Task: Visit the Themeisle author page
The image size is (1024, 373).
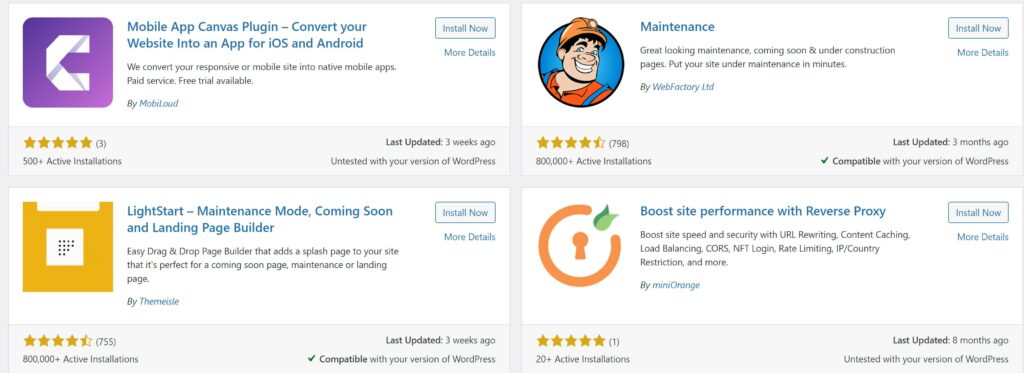Action: 159,301
